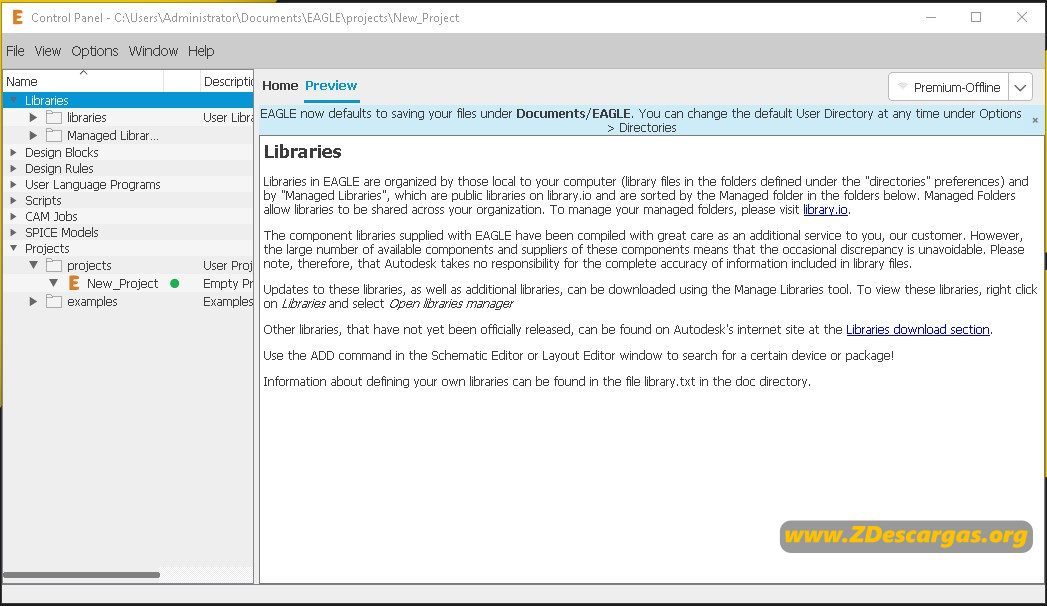Close the Control Panel window
Screen dimensions: 1047x606
click(1022, 17)
